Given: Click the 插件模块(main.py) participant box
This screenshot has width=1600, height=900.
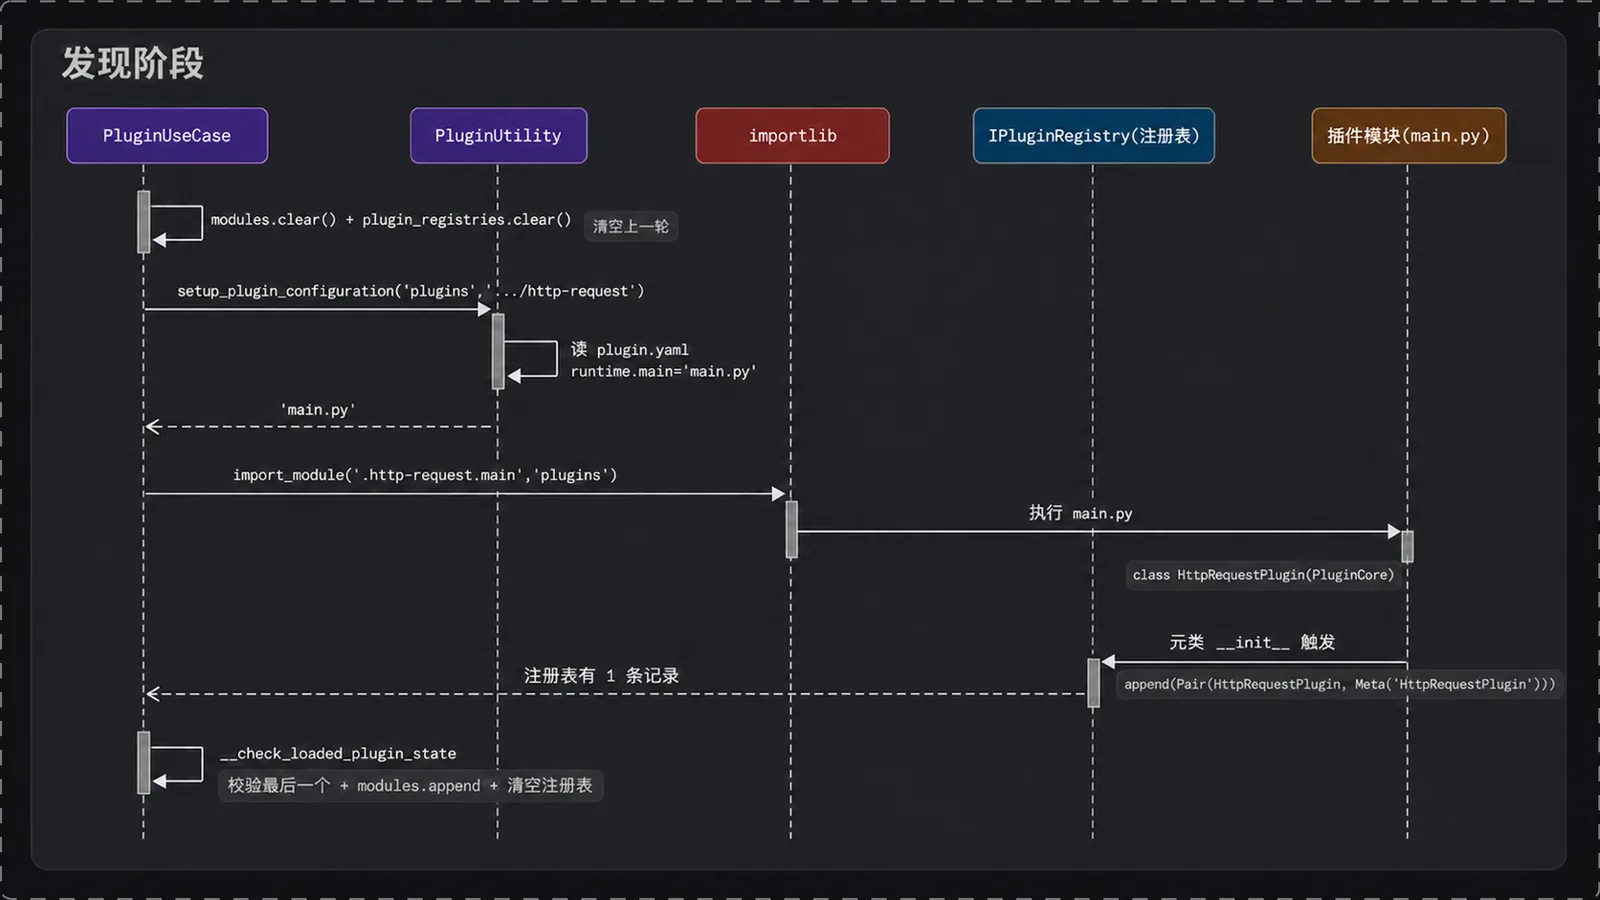Looking at the screenshot, I should (1408, 136).
